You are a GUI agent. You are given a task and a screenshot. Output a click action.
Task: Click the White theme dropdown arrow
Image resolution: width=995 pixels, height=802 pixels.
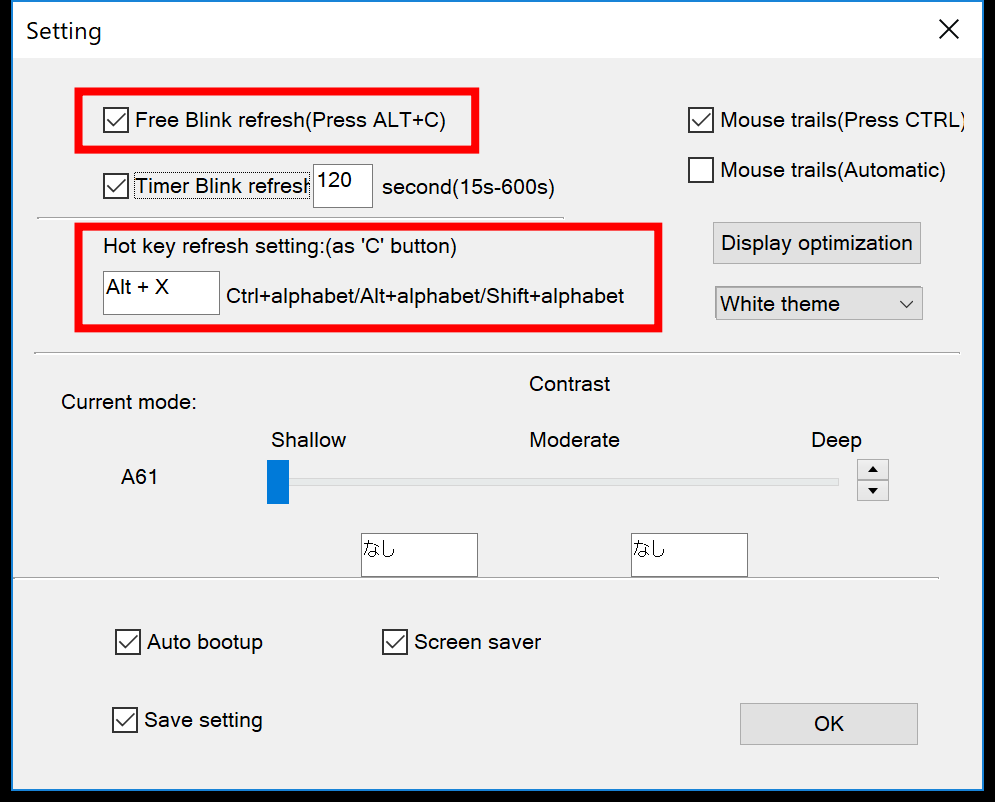coord(906,304)
